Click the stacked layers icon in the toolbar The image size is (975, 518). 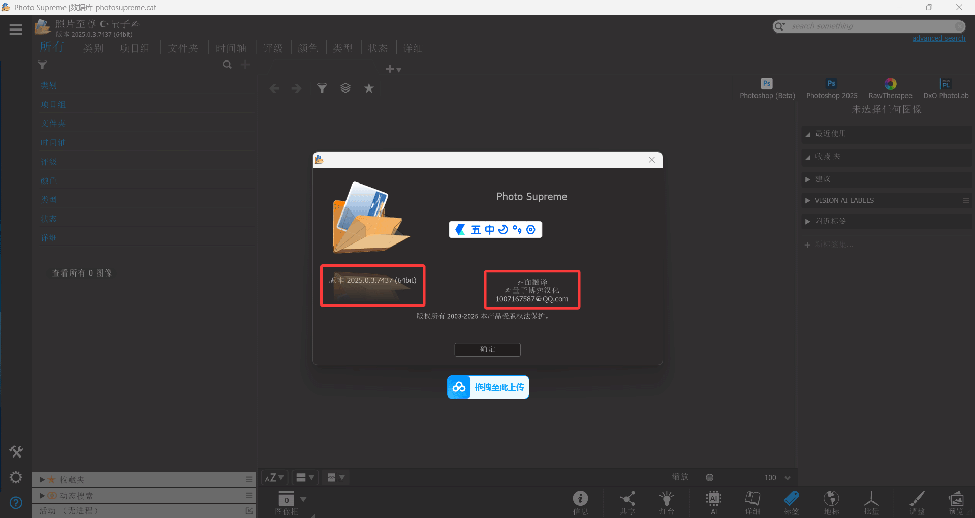(346, 88)
